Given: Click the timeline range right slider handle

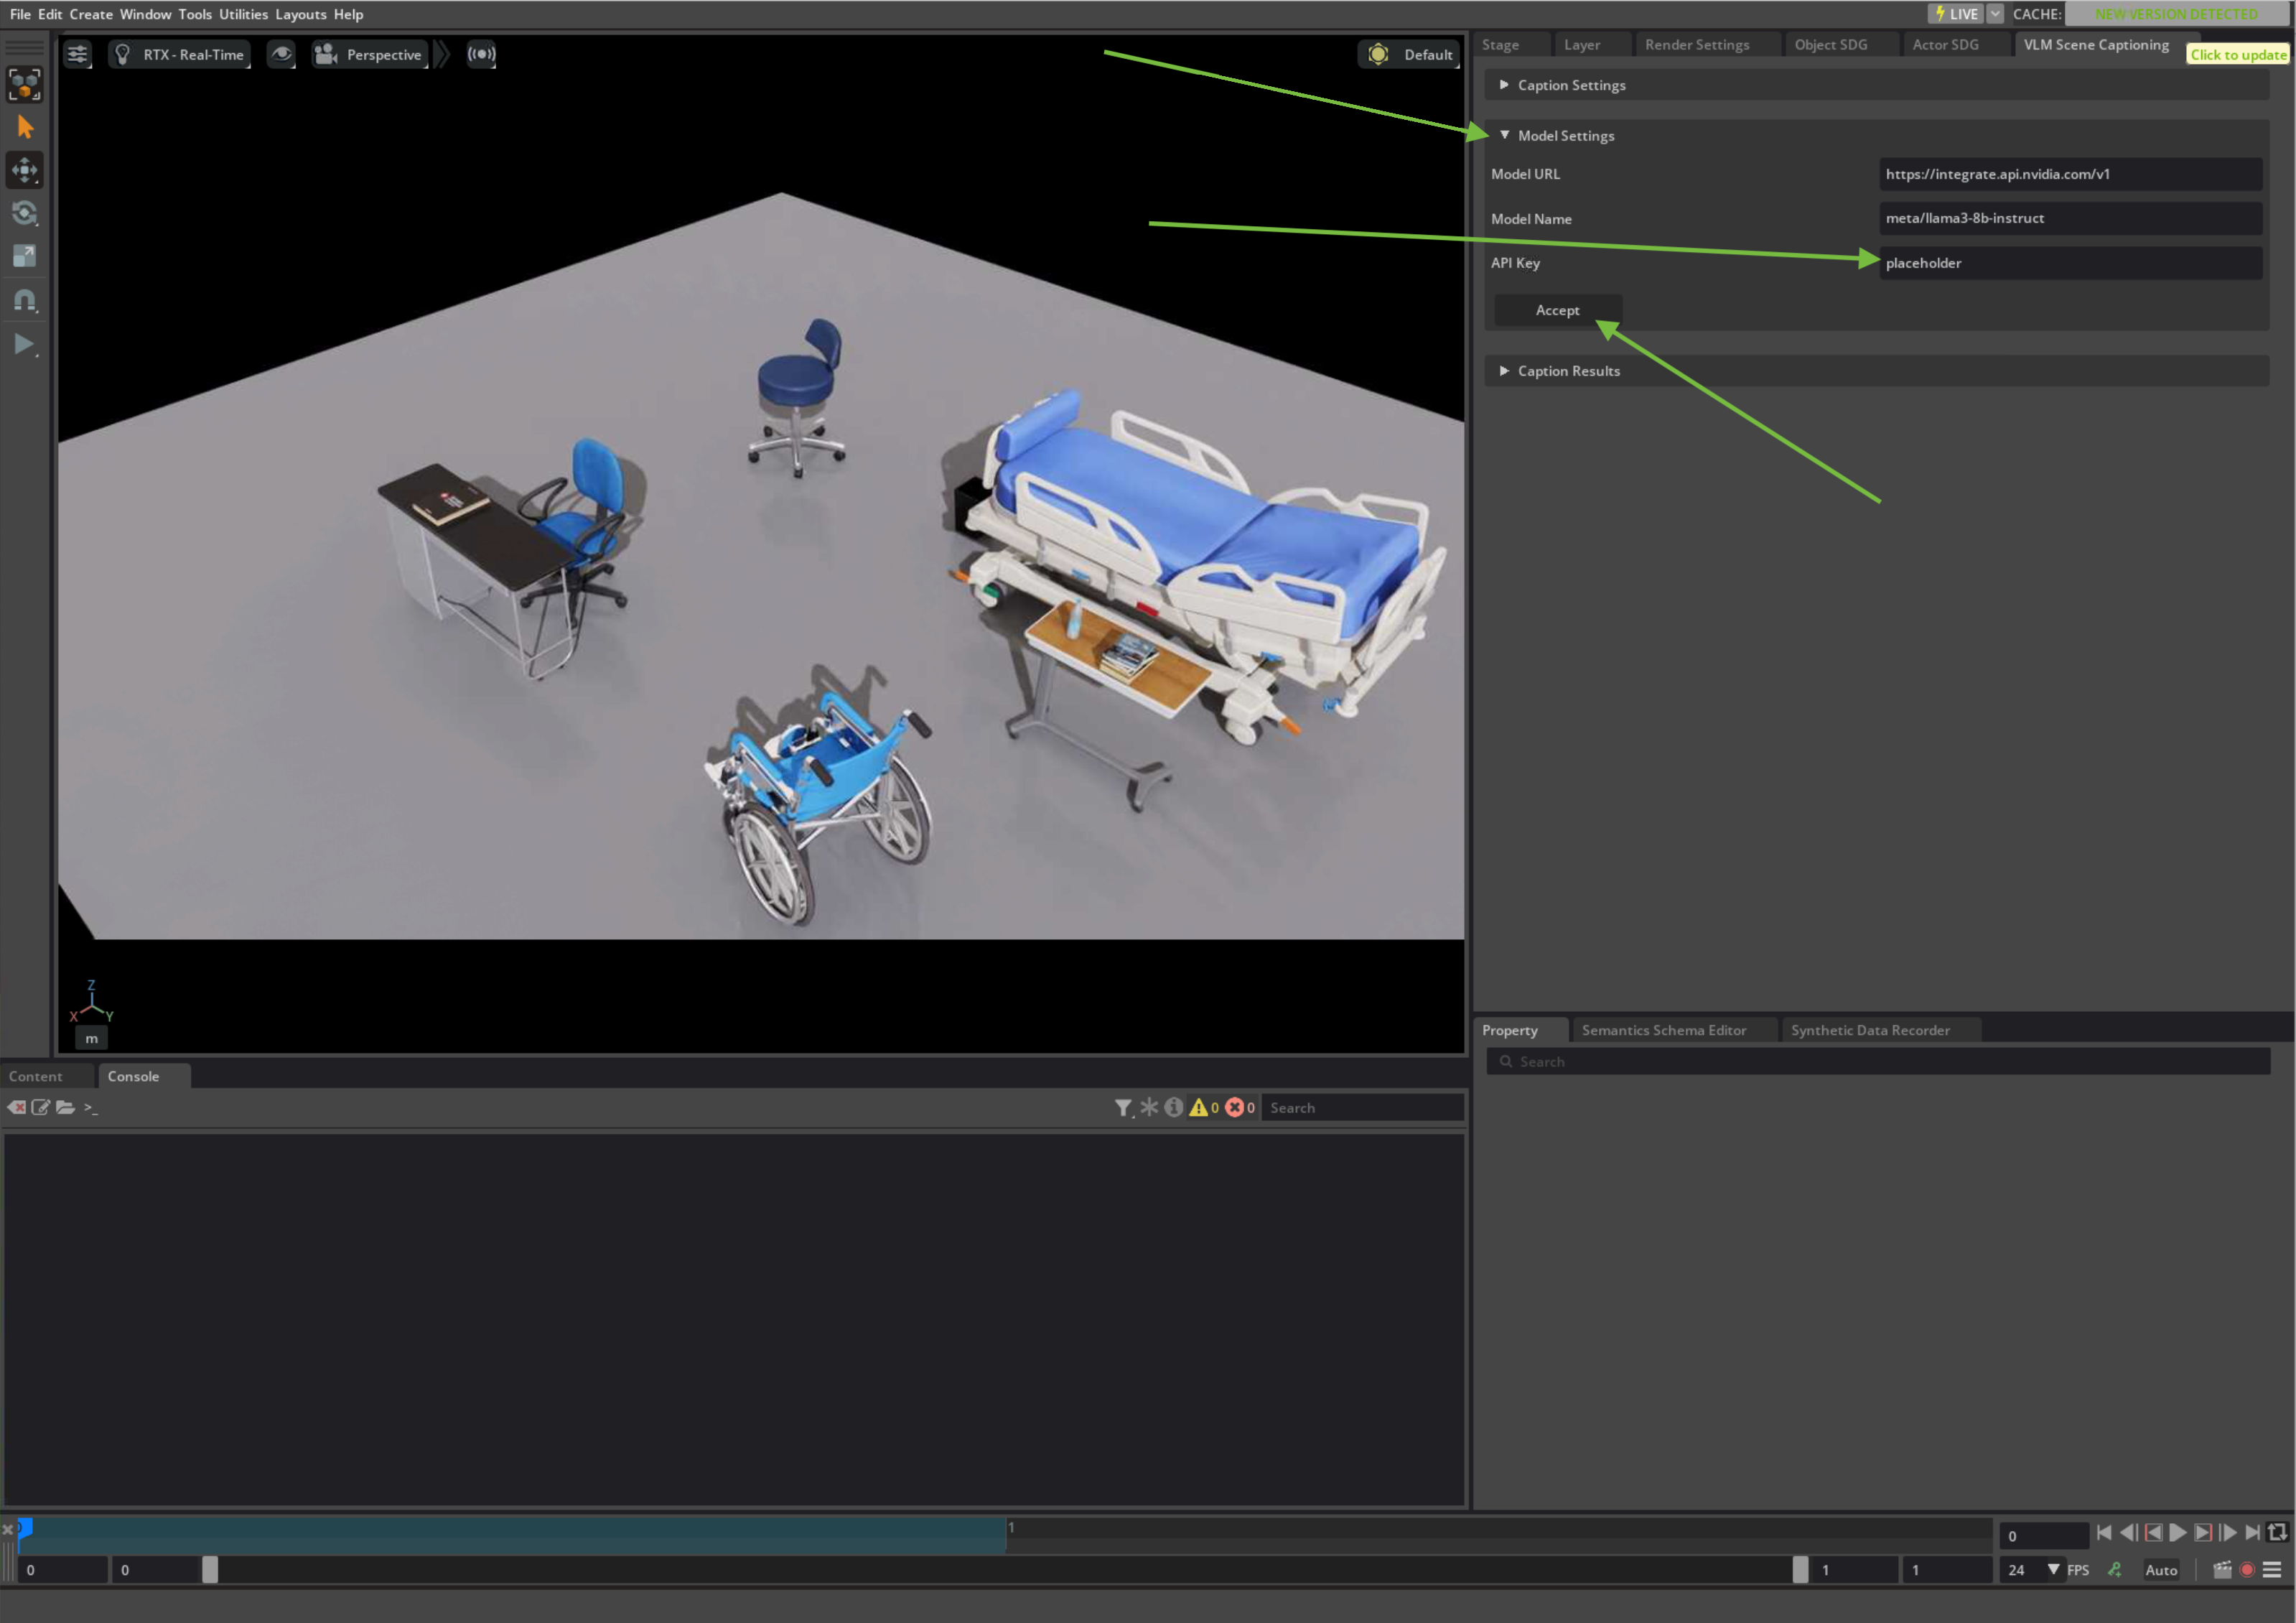Looking at the screenshot, I should (x=1800, y=1570).
